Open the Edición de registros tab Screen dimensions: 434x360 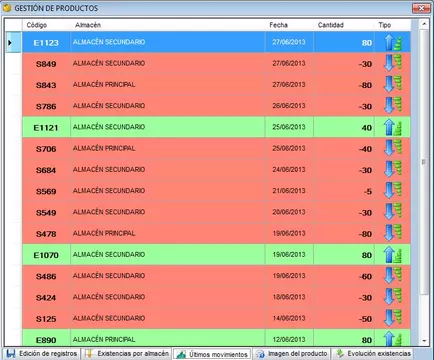[42, 353]
